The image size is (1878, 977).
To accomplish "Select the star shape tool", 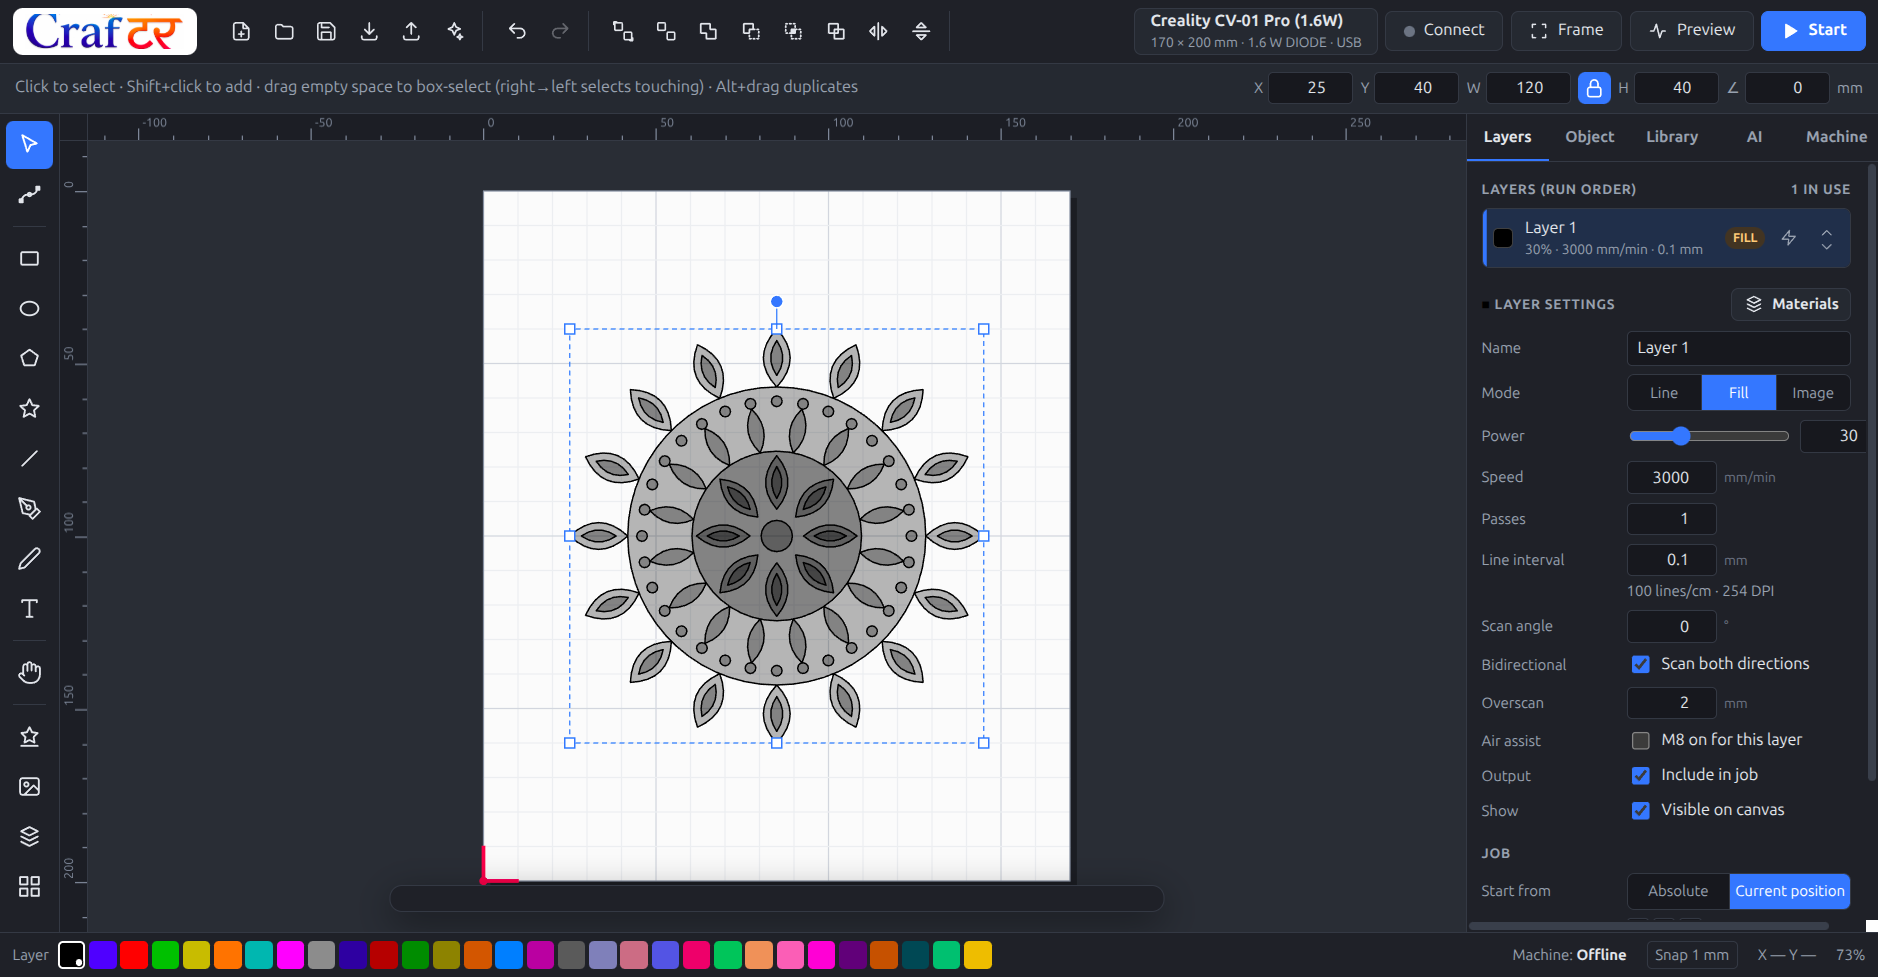I will pos(30,409).
